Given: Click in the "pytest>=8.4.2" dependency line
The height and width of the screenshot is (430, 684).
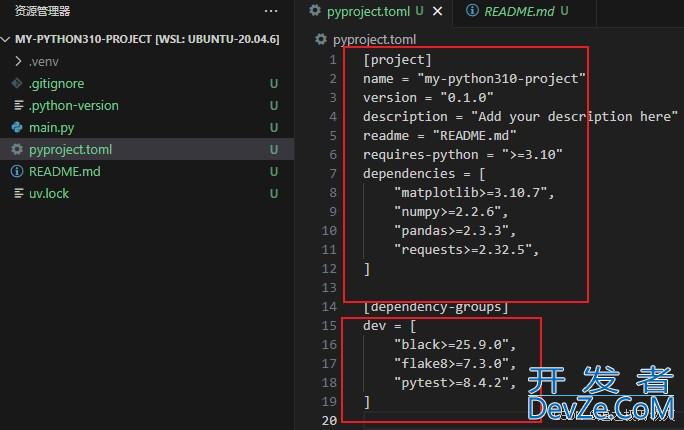Looking at the screenshot, I should 454,382.
